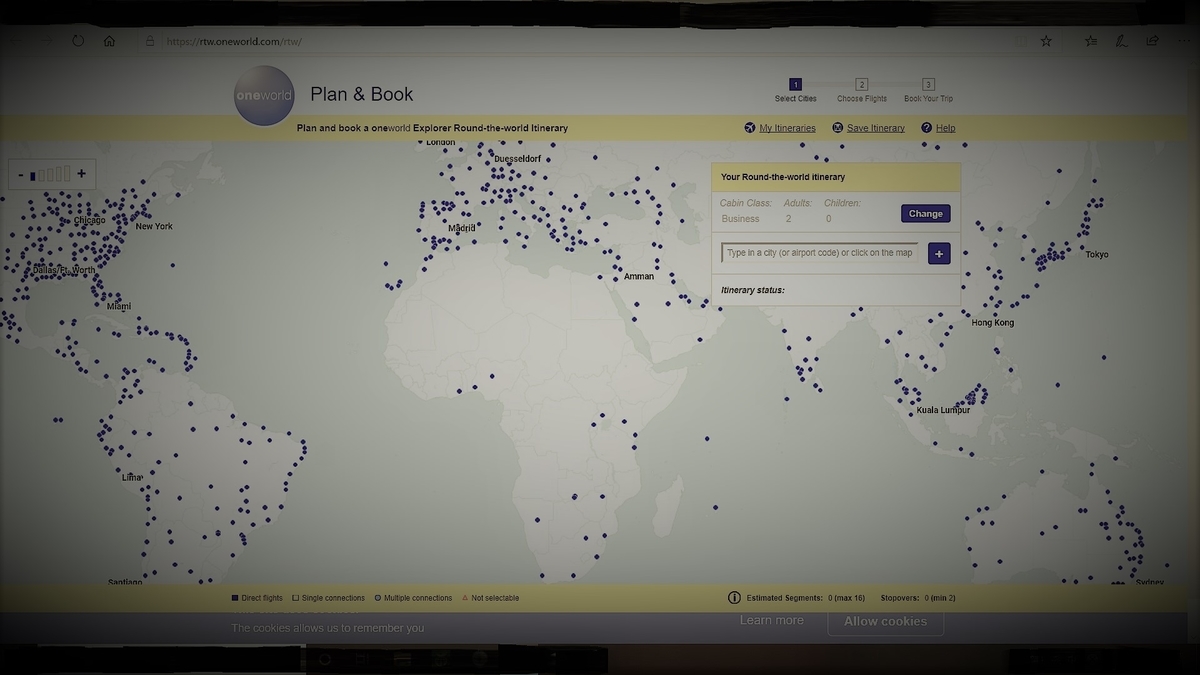Go to step 3 Book Your Trip
The width and height of the screenshot is (1200, 675).
tap(928, 91)
